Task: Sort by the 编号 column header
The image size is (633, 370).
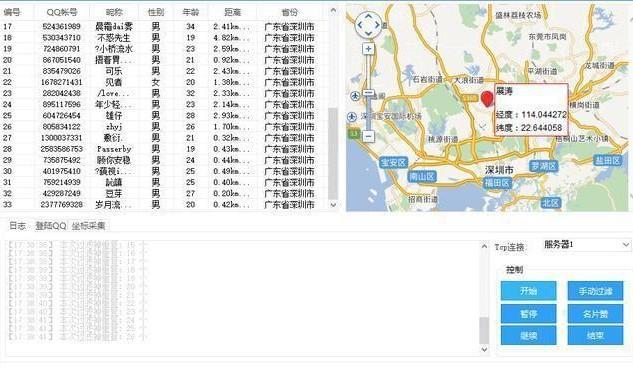Action: coord(17,12)
